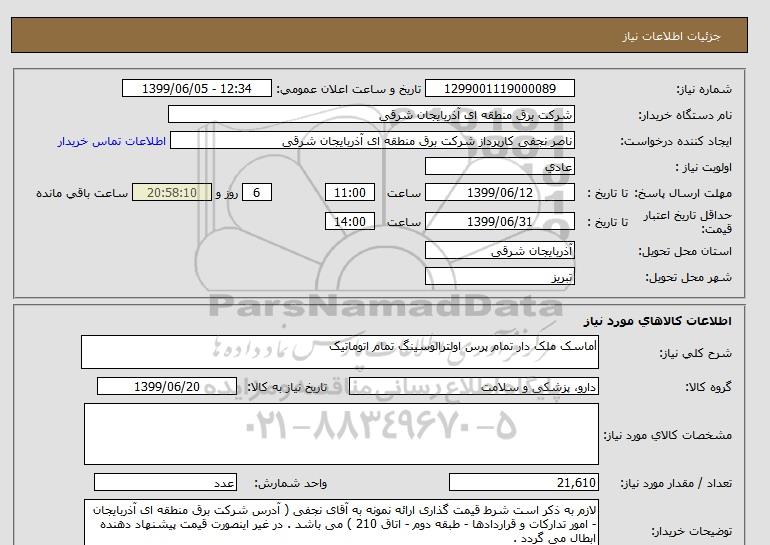Screen dimensions: 770x545
Task: Click the حداقل تاریخ اعتبار قیمت label
Action: point(688,222)
